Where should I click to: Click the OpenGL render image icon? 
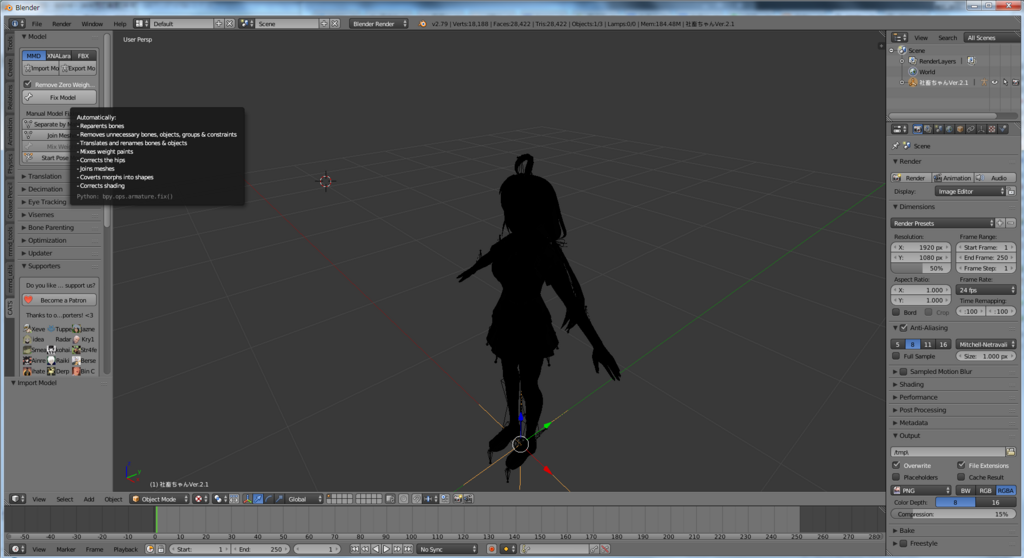click(458, 499)
